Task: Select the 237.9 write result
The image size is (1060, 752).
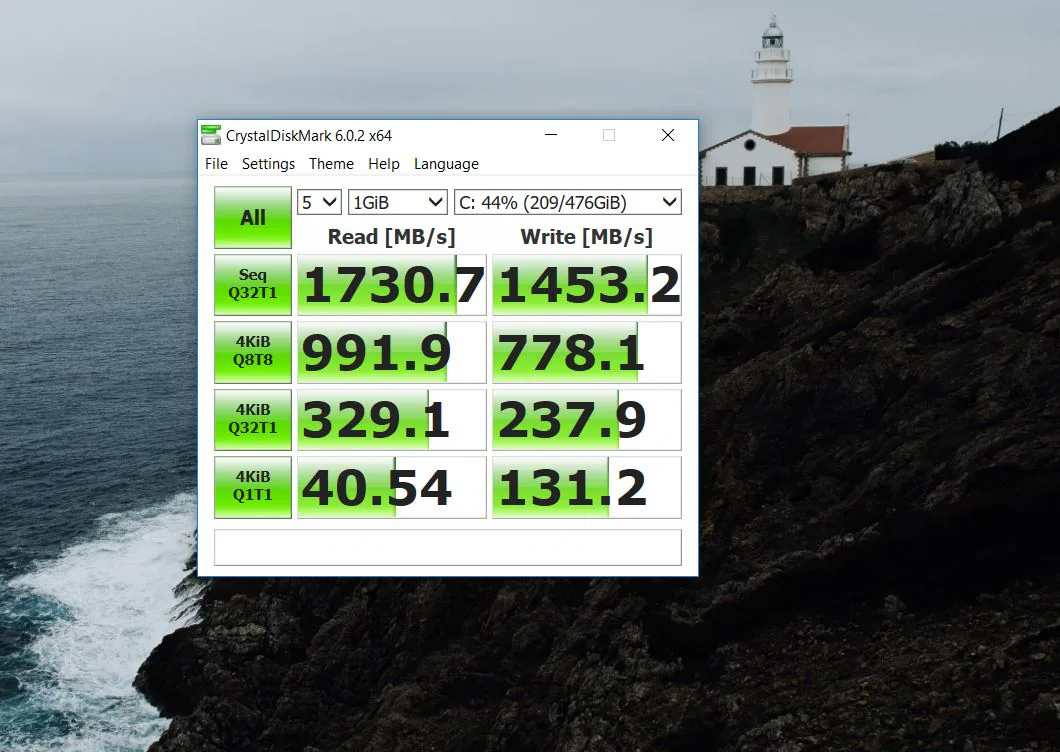Action: tap(587, 419)
